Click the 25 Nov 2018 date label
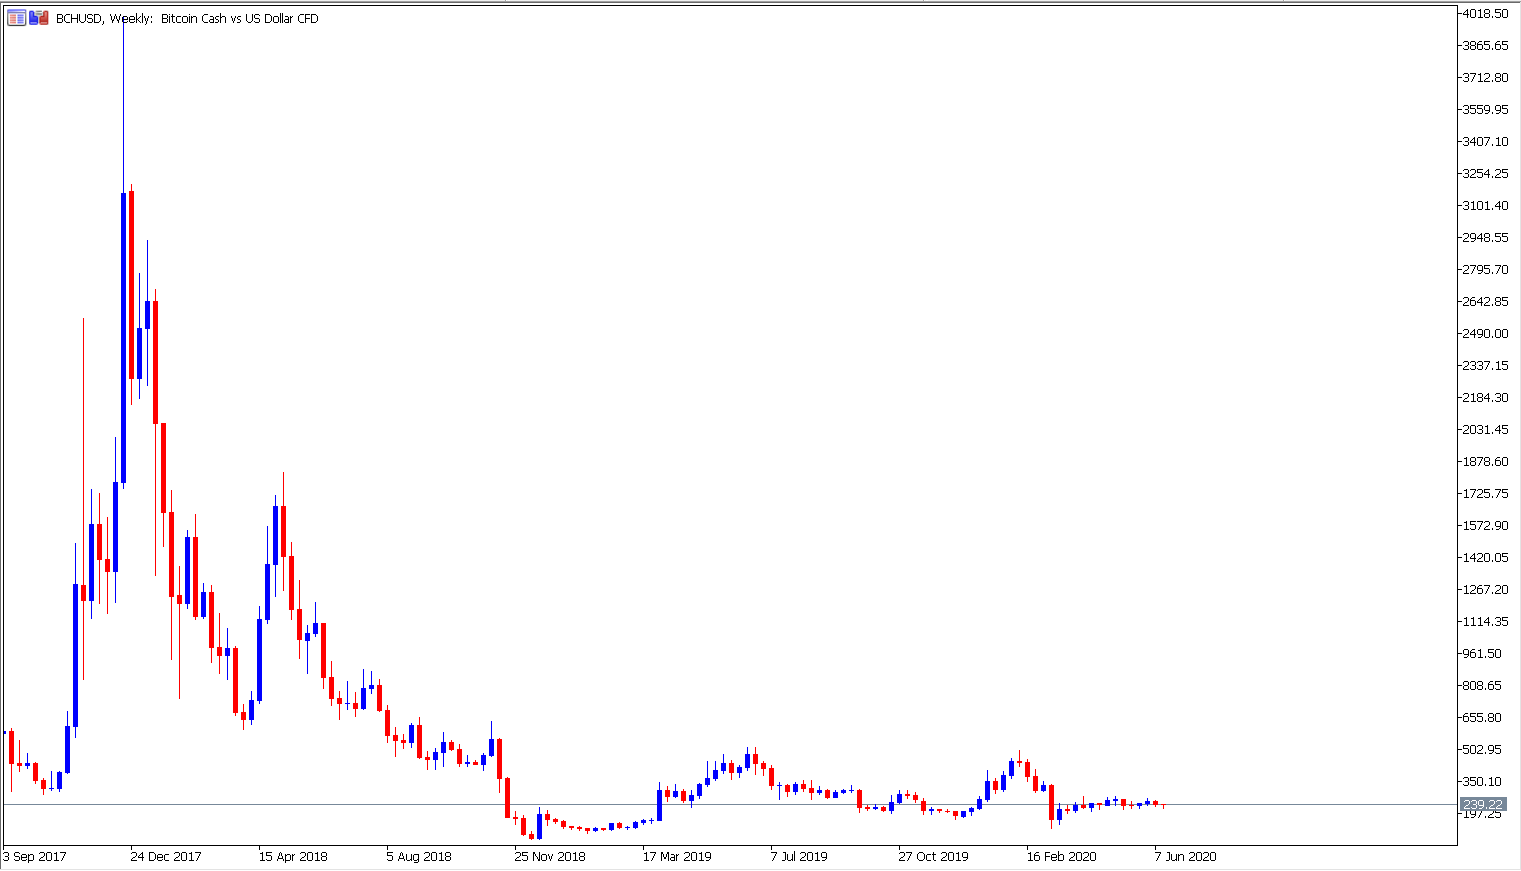Viewport: 1521px width, 871px height. [x=550, y=857]
